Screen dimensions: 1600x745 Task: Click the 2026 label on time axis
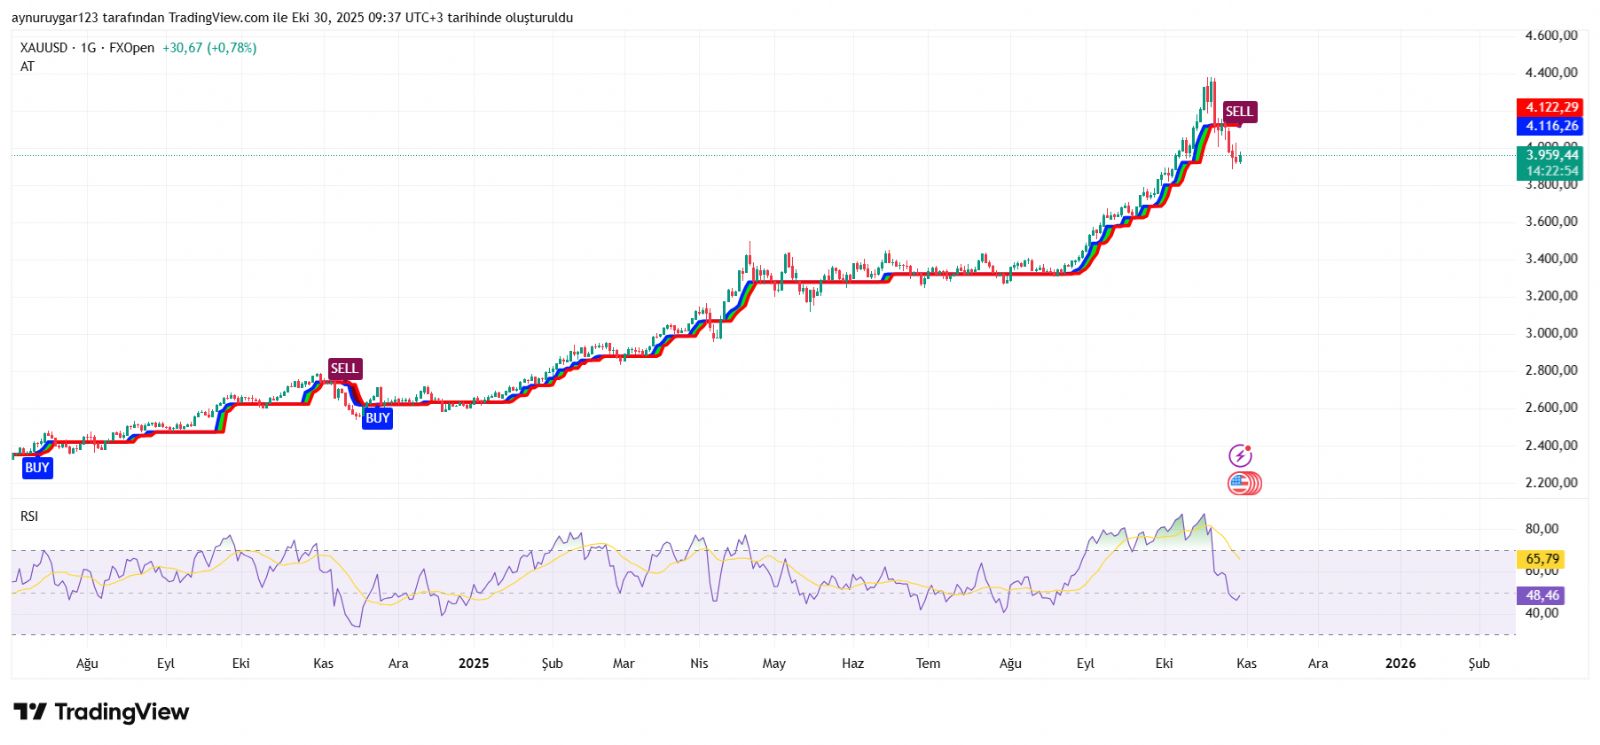pos(1400,663)
